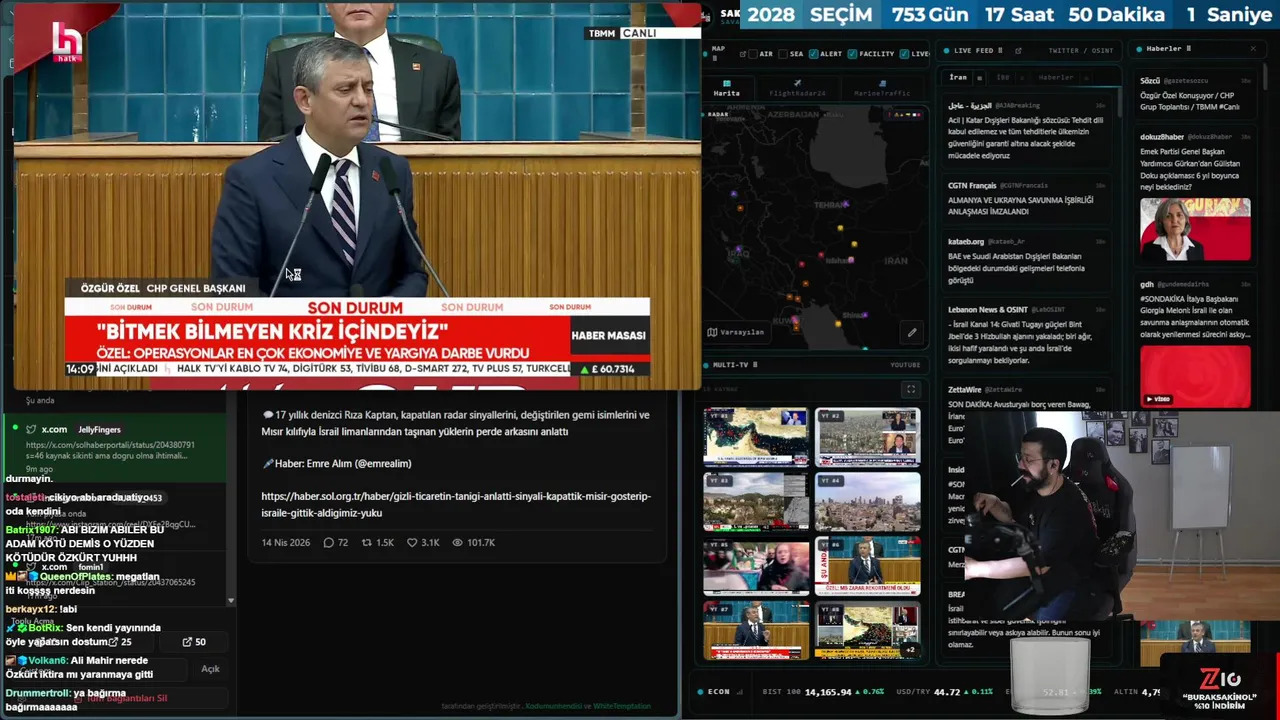Select the İBB feed tab
The height and width of the screenshot is (720, 1280).
pyautogui.click(x=1003, y=77)
